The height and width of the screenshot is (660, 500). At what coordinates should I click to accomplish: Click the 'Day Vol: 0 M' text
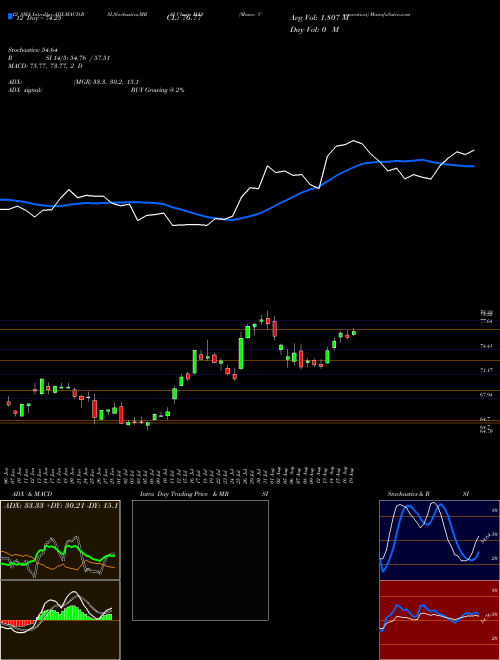(314, 29)
